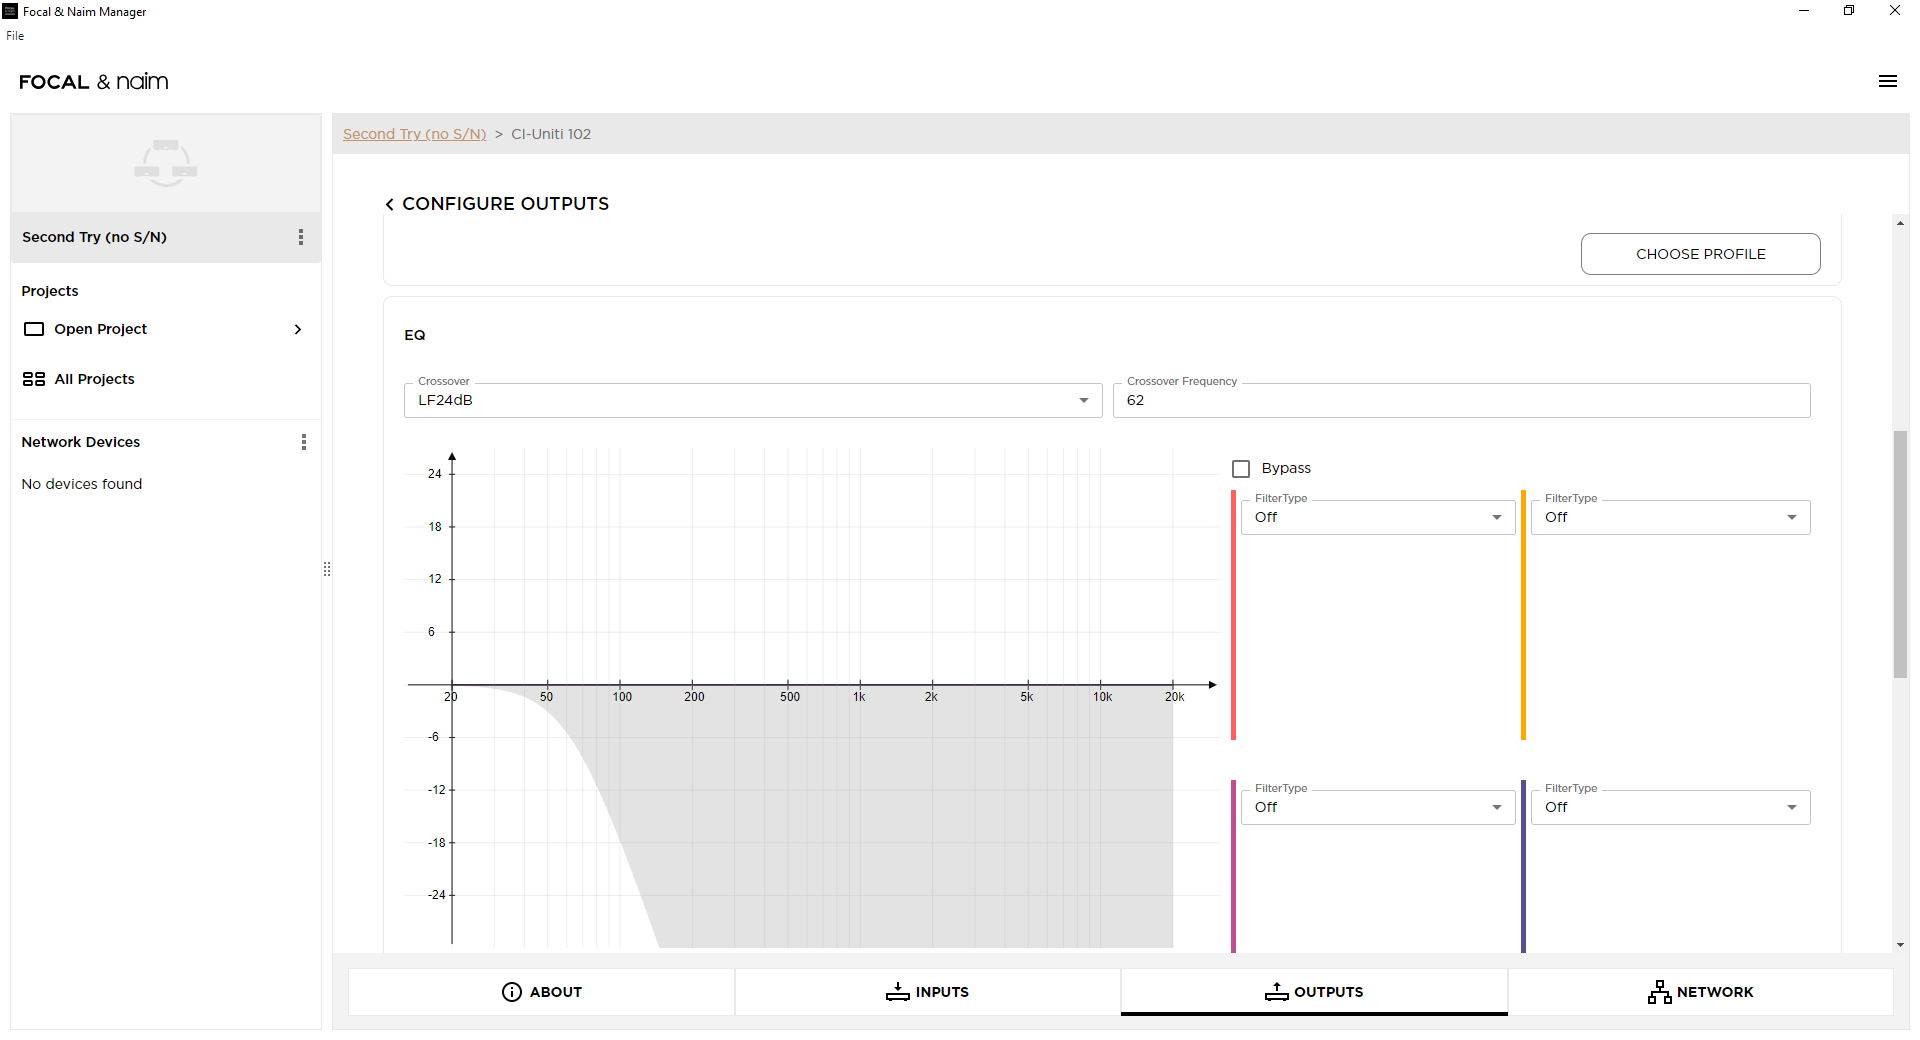Open the File menu
The image size is (1920, 1040).
[x=15, y=36]
